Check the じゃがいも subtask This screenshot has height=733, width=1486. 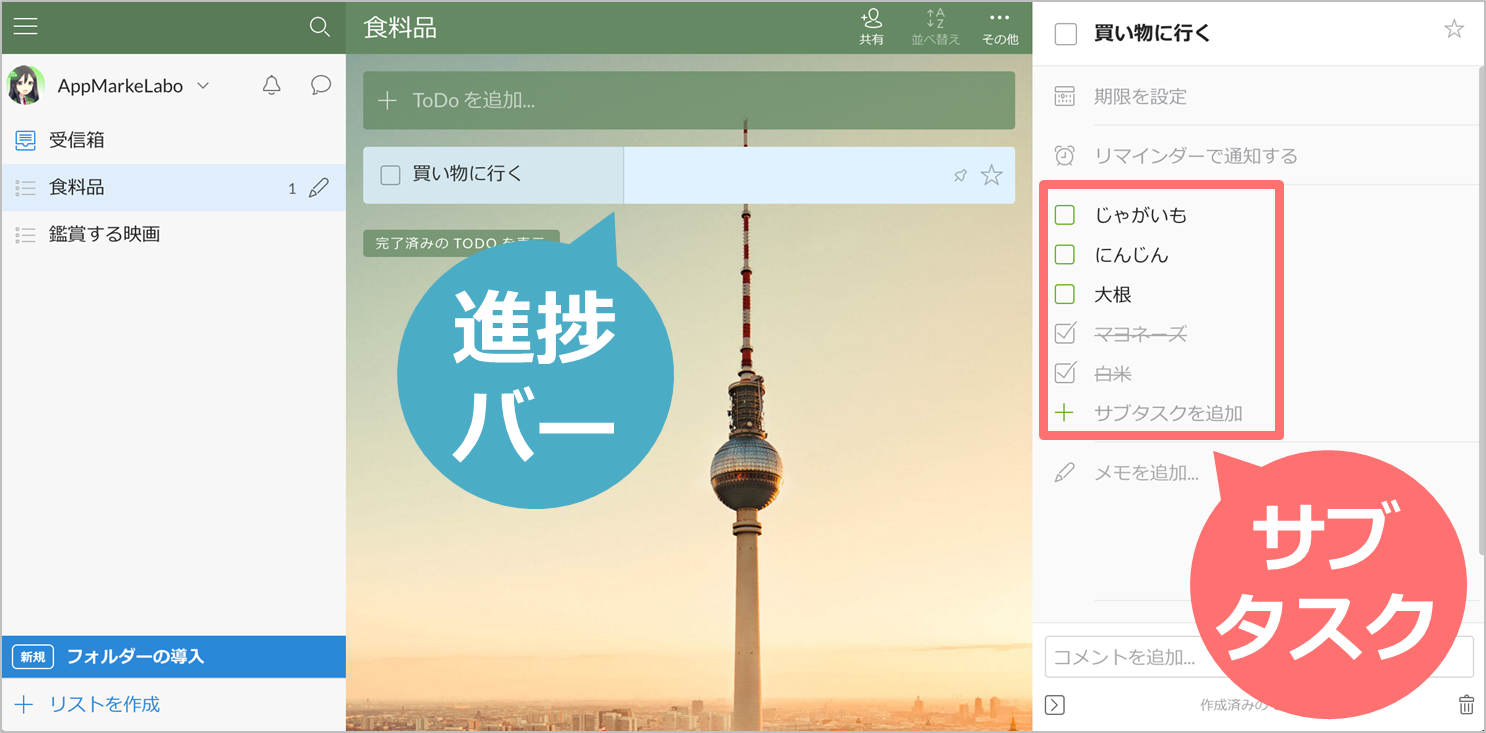click(1065, 215)
